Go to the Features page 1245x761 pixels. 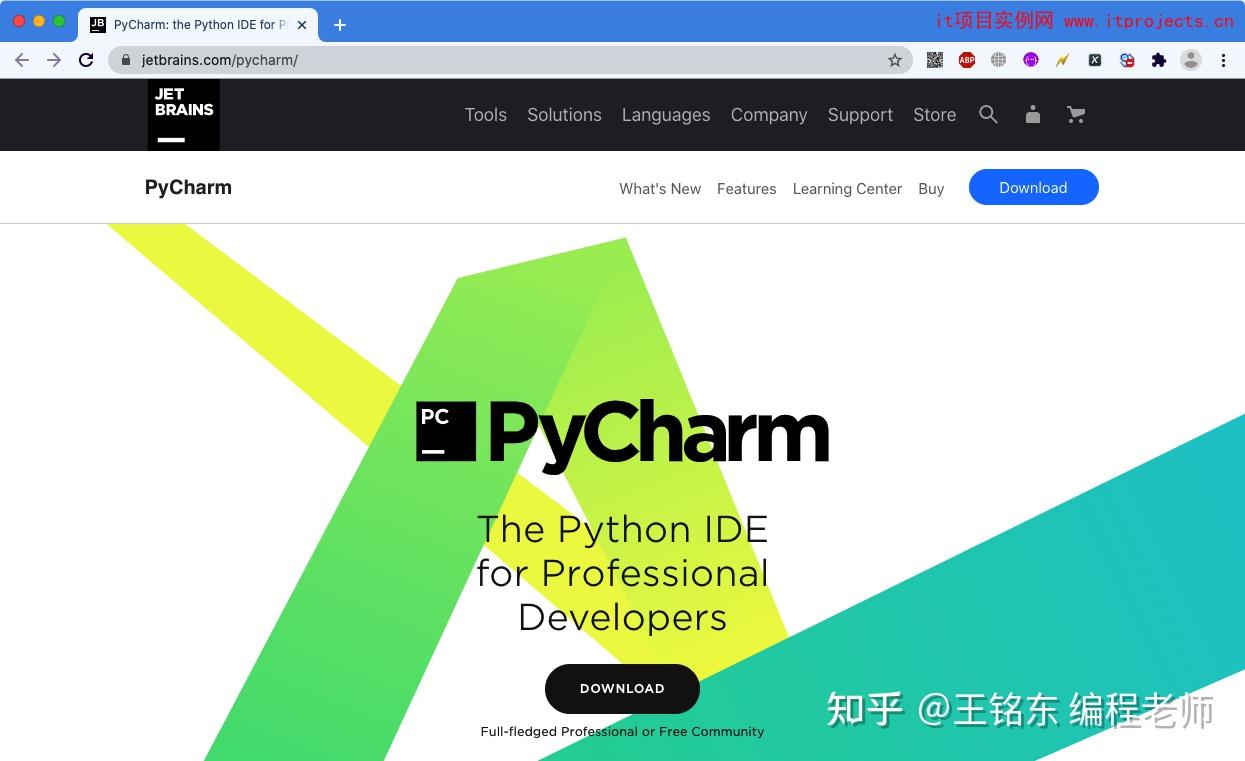point(747,188)
